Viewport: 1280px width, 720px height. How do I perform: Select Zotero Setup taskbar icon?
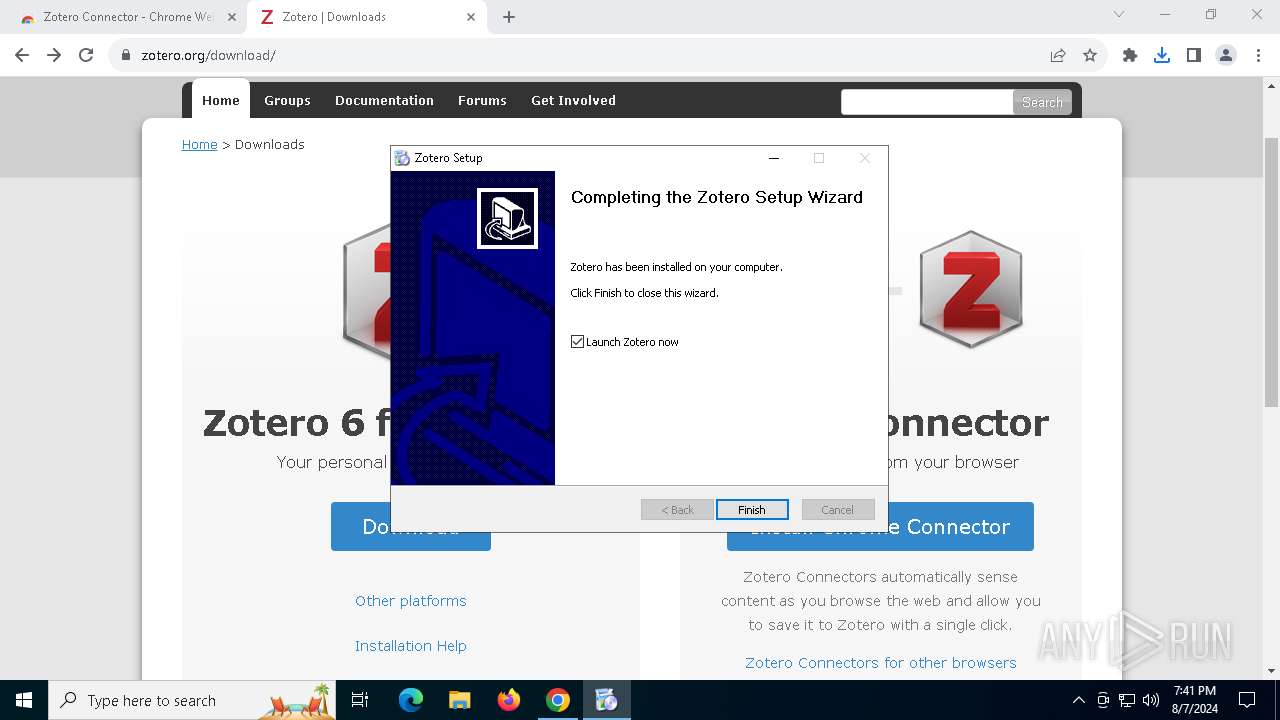[606, 700]
